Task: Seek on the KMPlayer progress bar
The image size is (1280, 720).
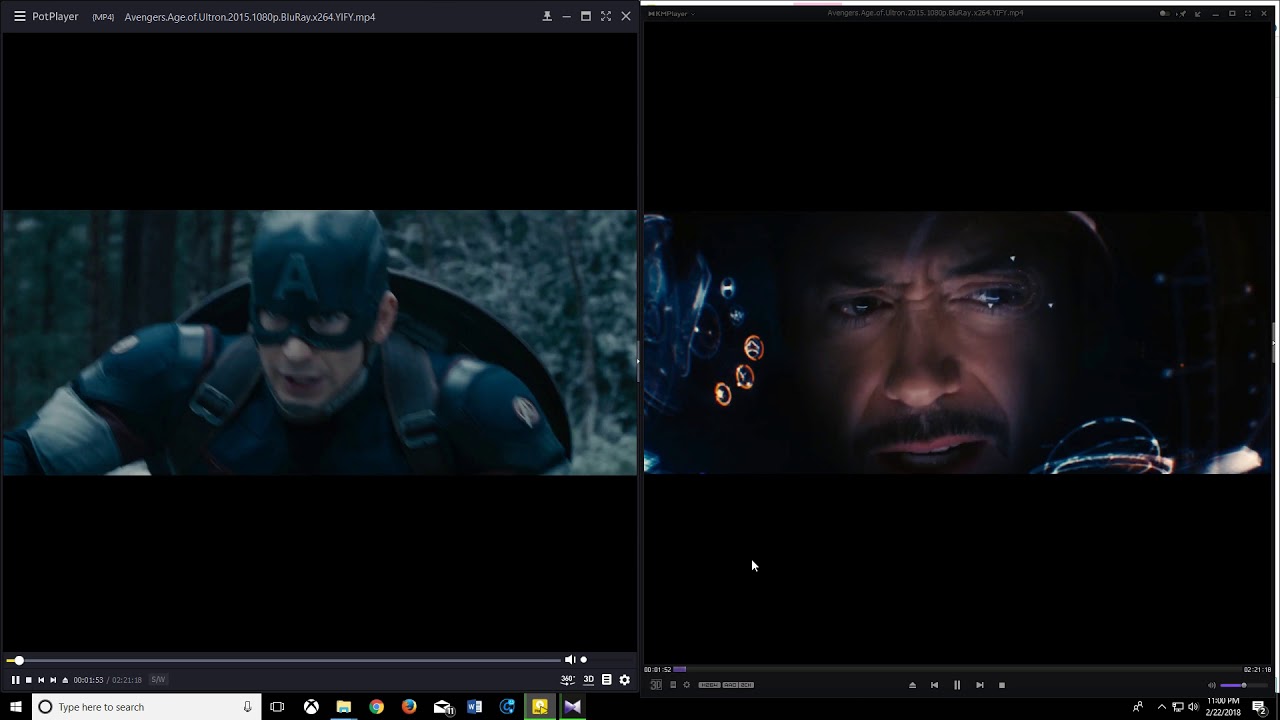Action: [x=958, y=669]
